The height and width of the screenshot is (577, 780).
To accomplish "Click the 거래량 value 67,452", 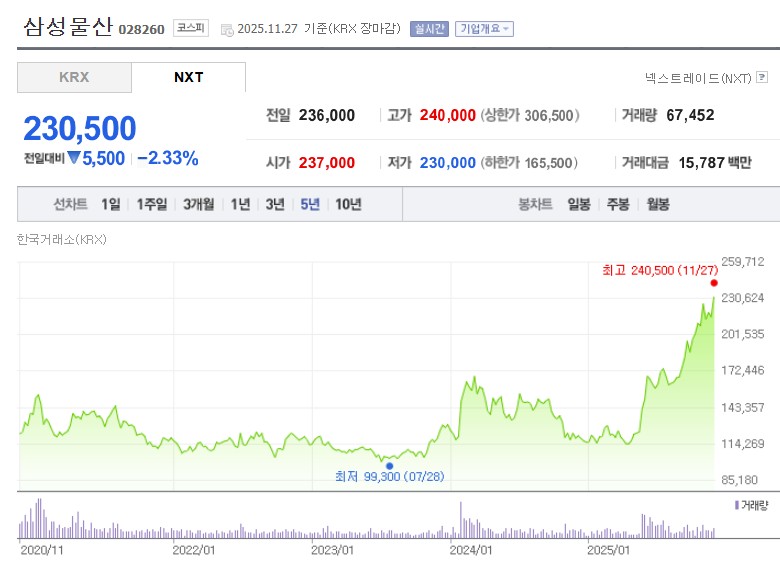I will click(x=690, y=115).
